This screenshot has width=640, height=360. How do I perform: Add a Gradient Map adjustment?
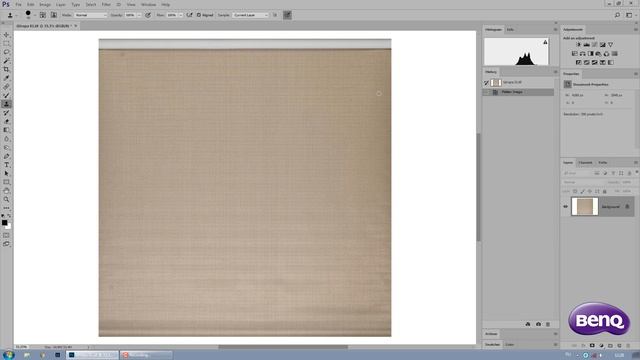tap(611, 62)
